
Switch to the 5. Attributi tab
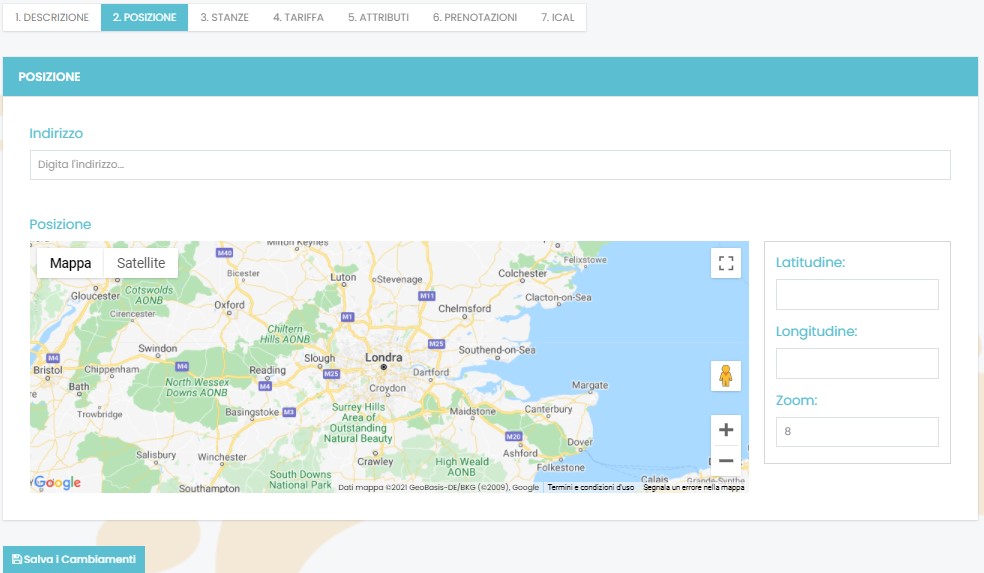pyautogui.click(x=378, y=18)
